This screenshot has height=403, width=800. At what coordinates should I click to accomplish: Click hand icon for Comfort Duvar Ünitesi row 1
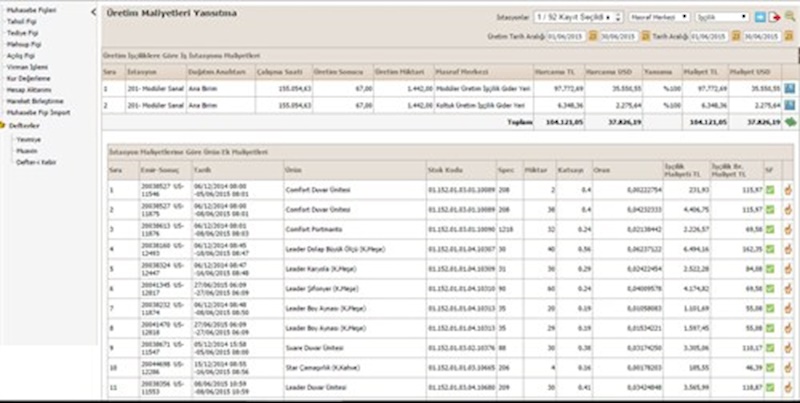point(787,190)
